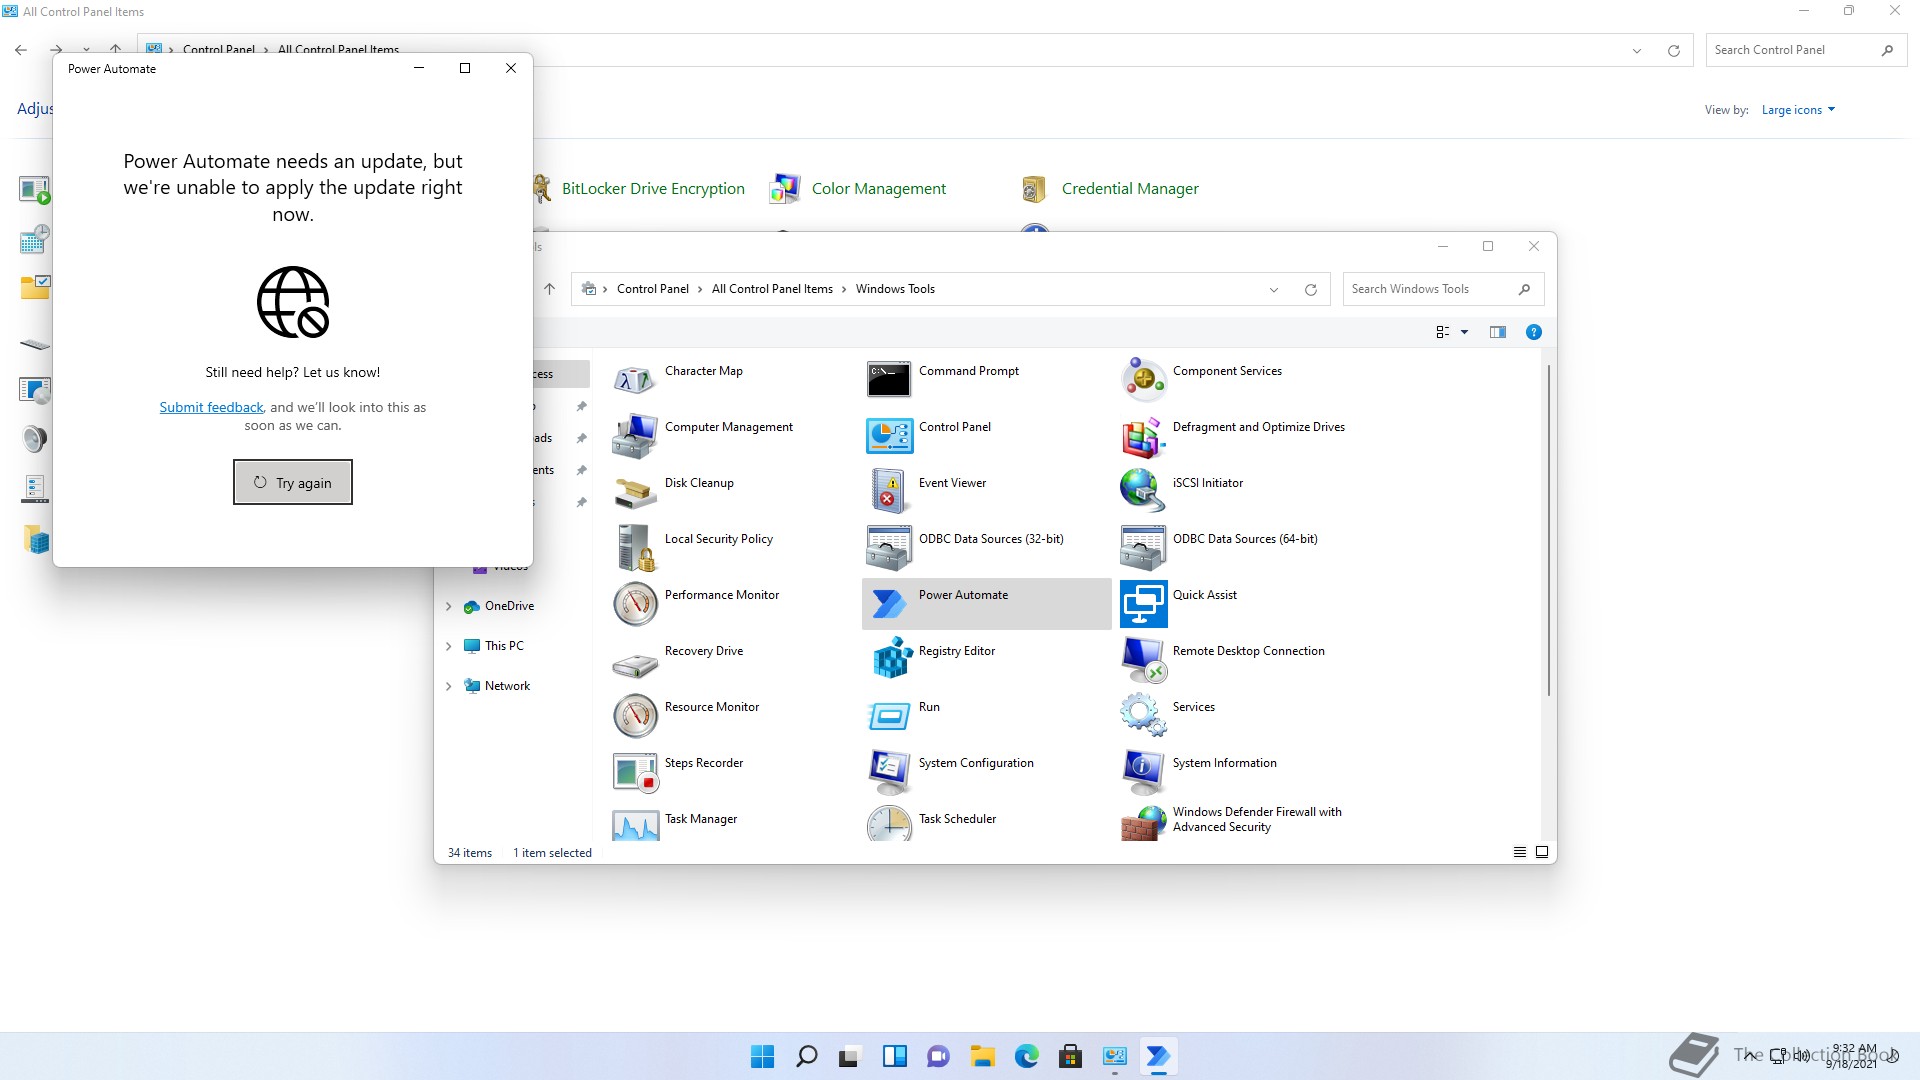
Task: Open the Services gear icon
Action: pos(1143,716)
